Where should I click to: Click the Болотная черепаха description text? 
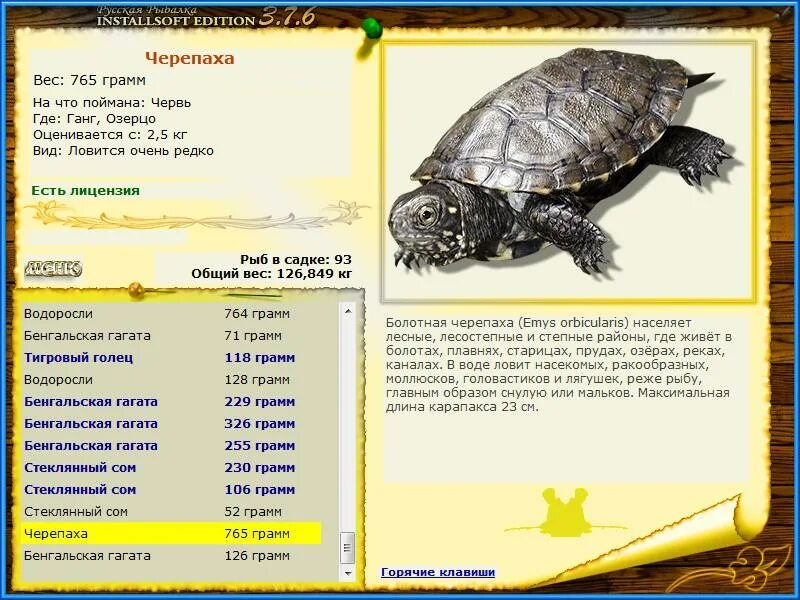559,365
